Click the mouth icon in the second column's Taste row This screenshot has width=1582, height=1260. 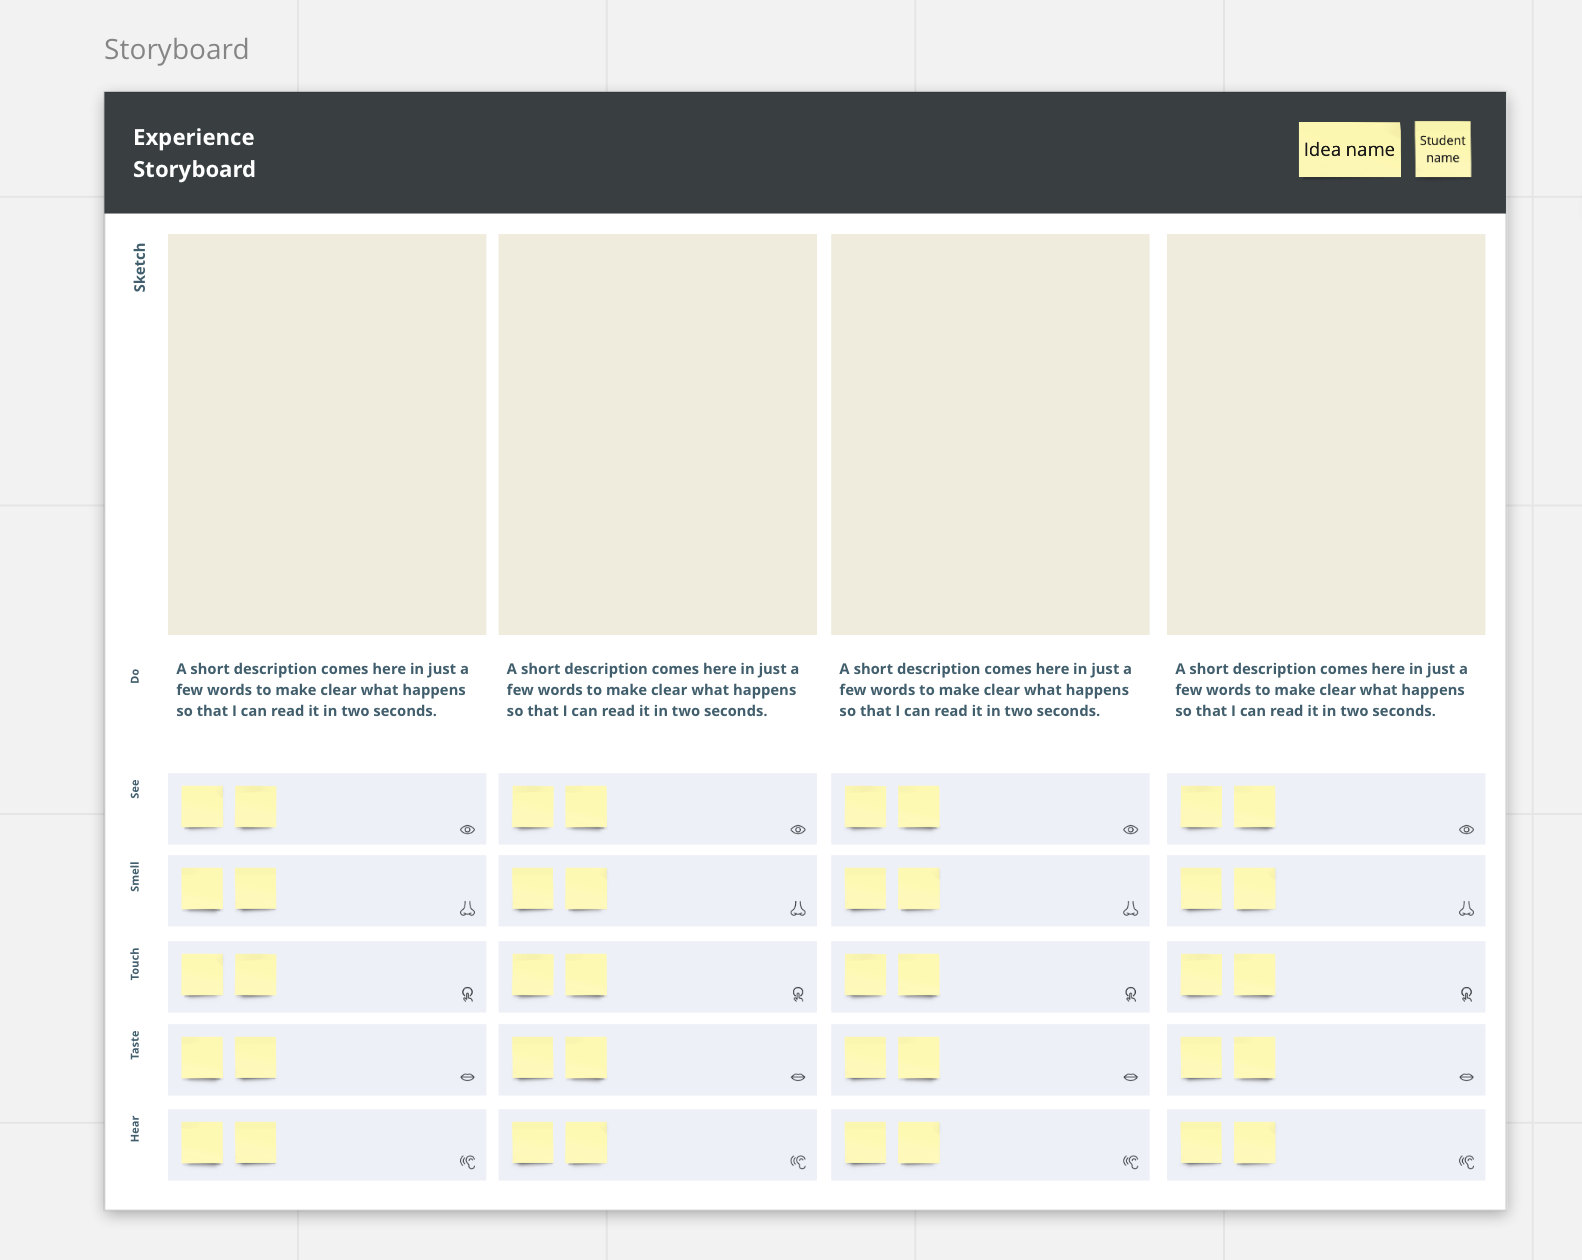coord(798,1077)
